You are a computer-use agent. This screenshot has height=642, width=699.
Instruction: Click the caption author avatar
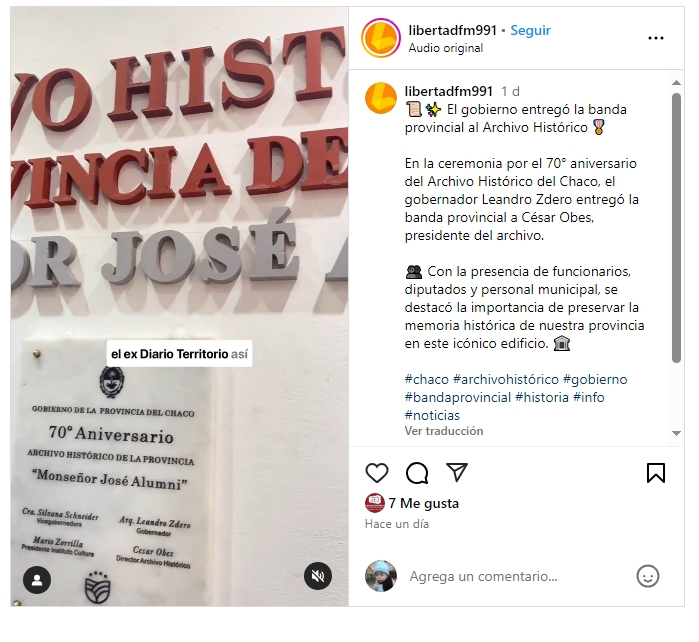(381, 98)
